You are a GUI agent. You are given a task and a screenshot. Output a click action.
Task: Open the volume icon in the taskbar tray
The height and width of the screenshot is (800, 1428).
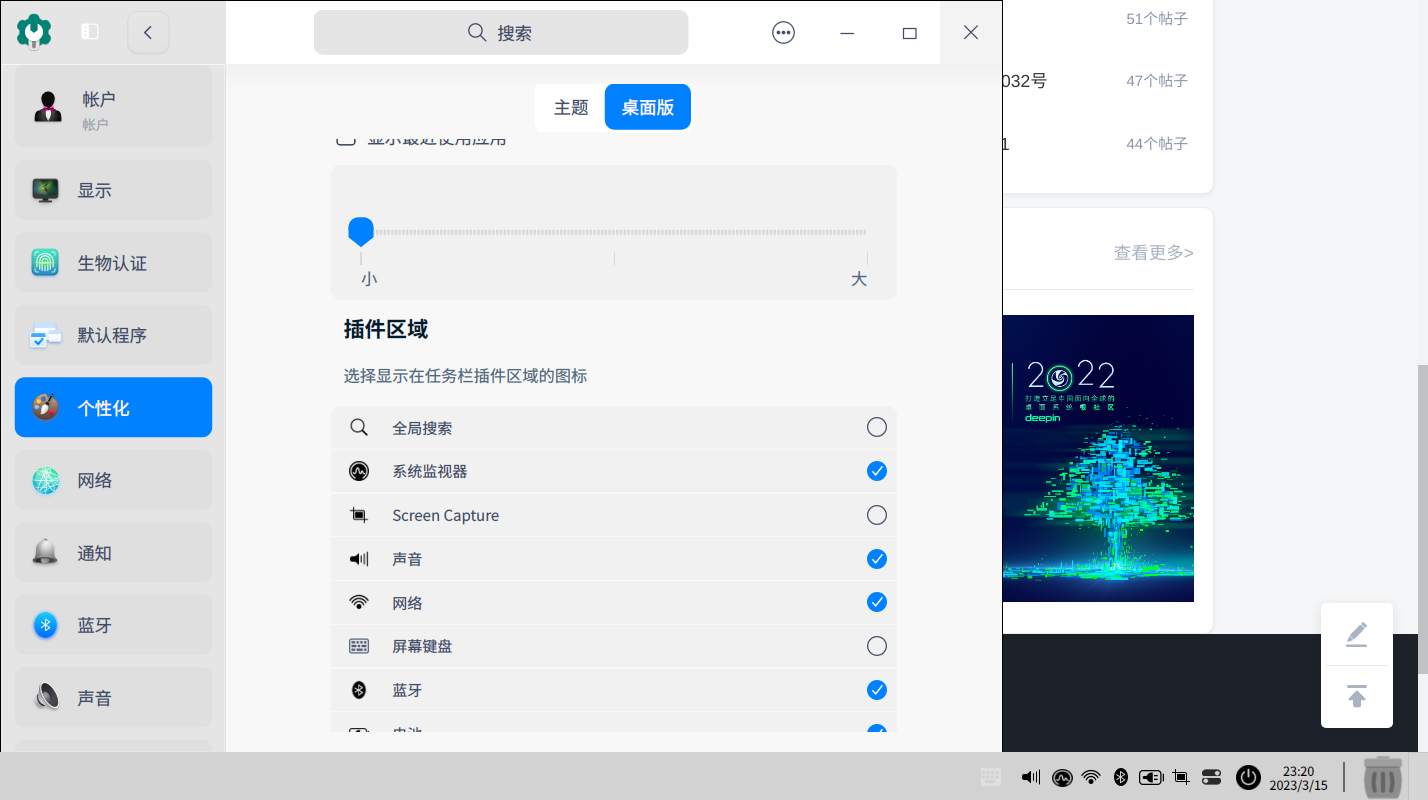[x=1031, y=777]
